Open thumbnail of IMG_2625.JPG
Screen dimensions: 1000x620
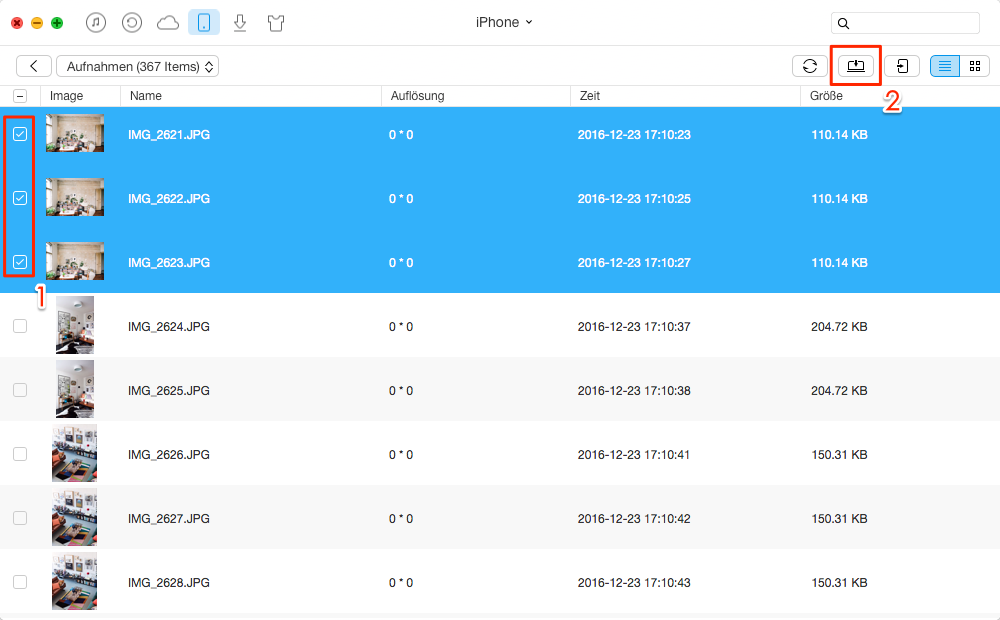point(75,389)
